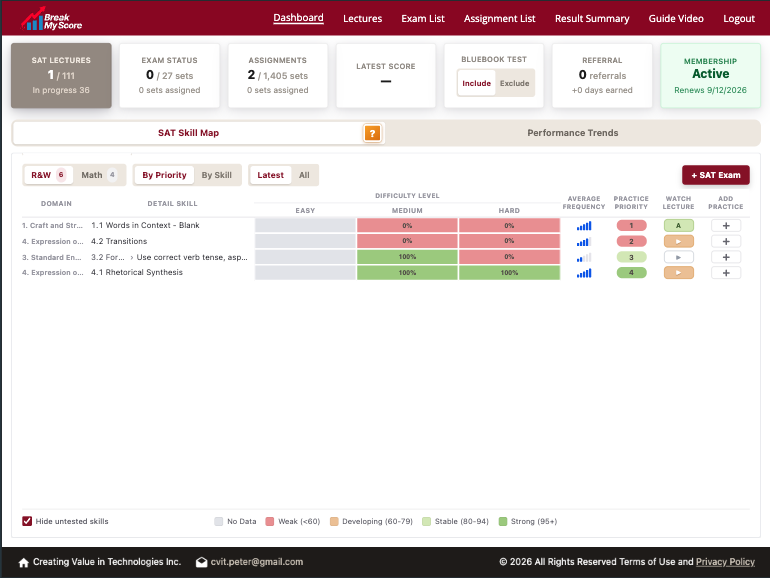Open the Dashboard nav item
Screen dimensions: 770x578
click(x=299, y=18)
